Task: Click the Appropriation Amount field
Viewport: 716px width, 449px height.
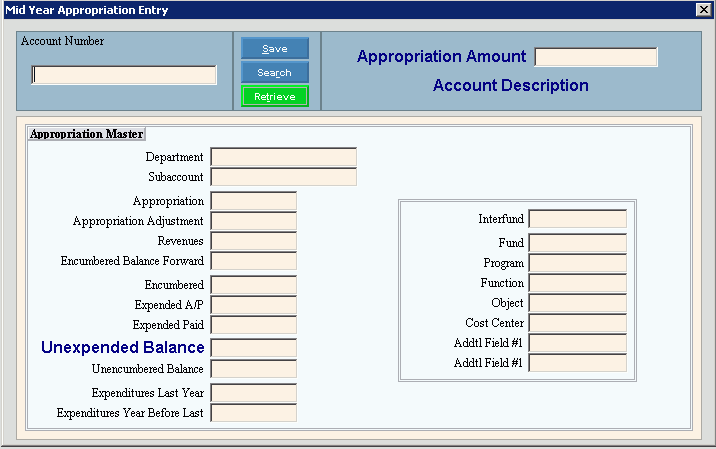Action: (596, 57)
